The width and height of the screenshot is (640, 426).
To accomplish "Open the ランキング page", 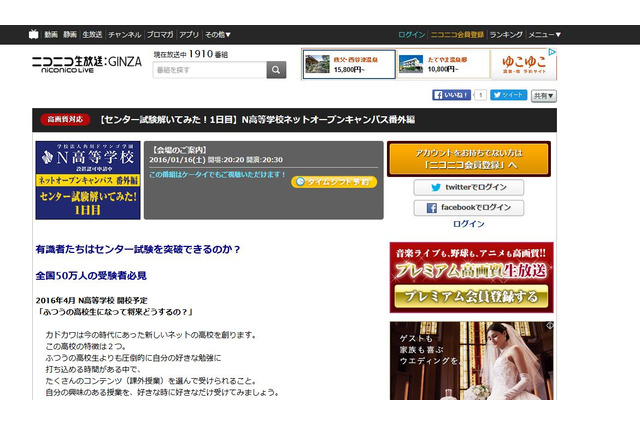I will coord(506,35).
